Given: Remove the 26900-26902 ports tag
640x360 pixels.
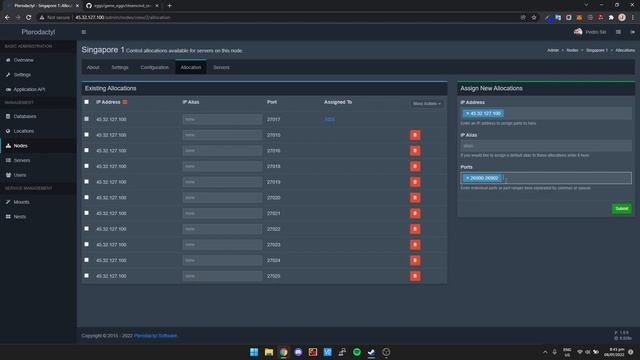Looking at the screenshot, I should (467, 178).
